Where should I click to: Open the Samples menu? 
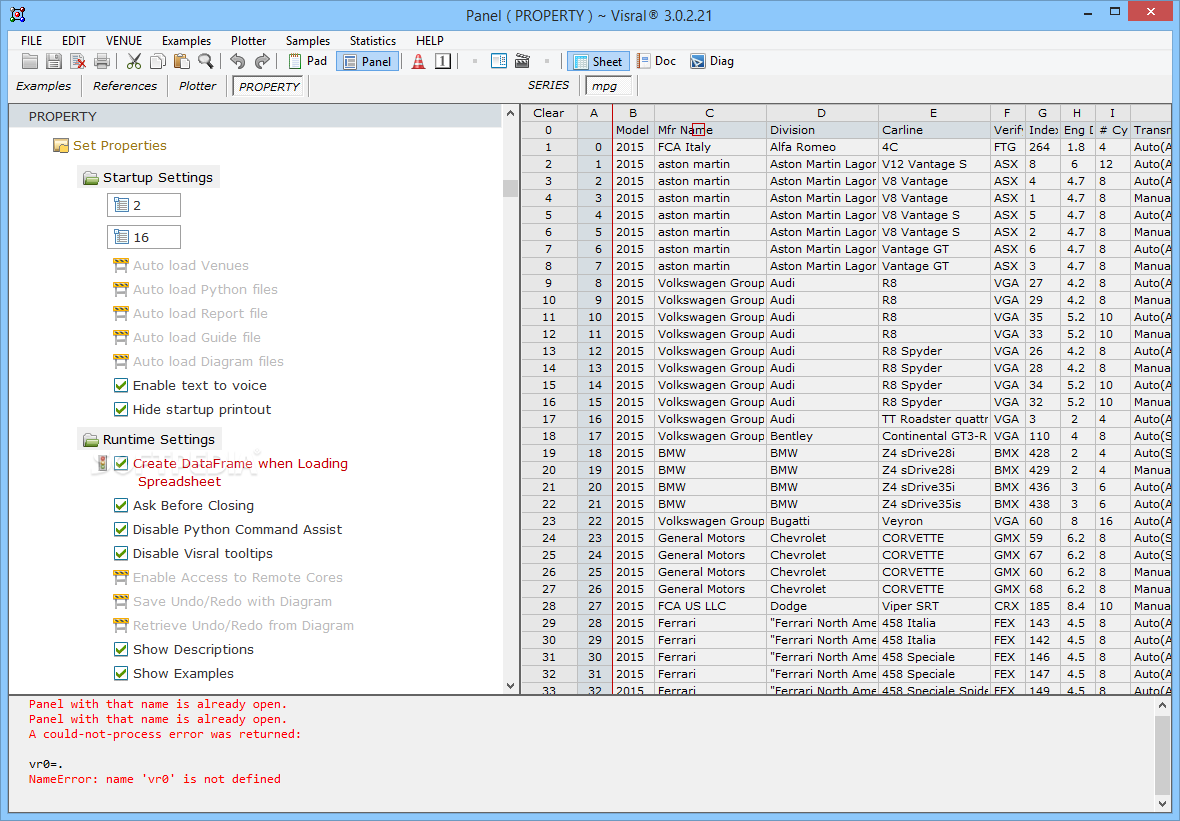tap(308, 41)
